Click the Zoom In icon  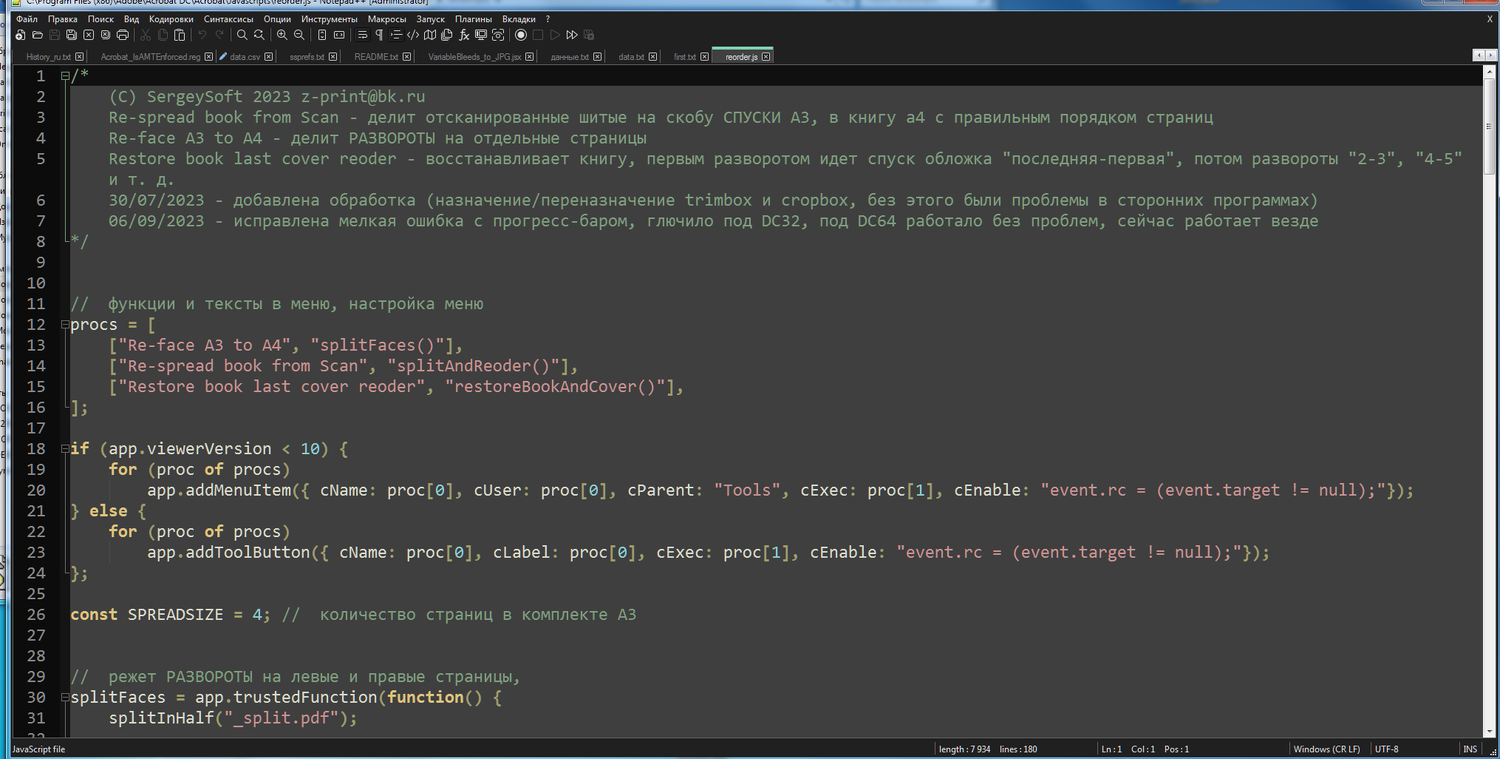282,35
